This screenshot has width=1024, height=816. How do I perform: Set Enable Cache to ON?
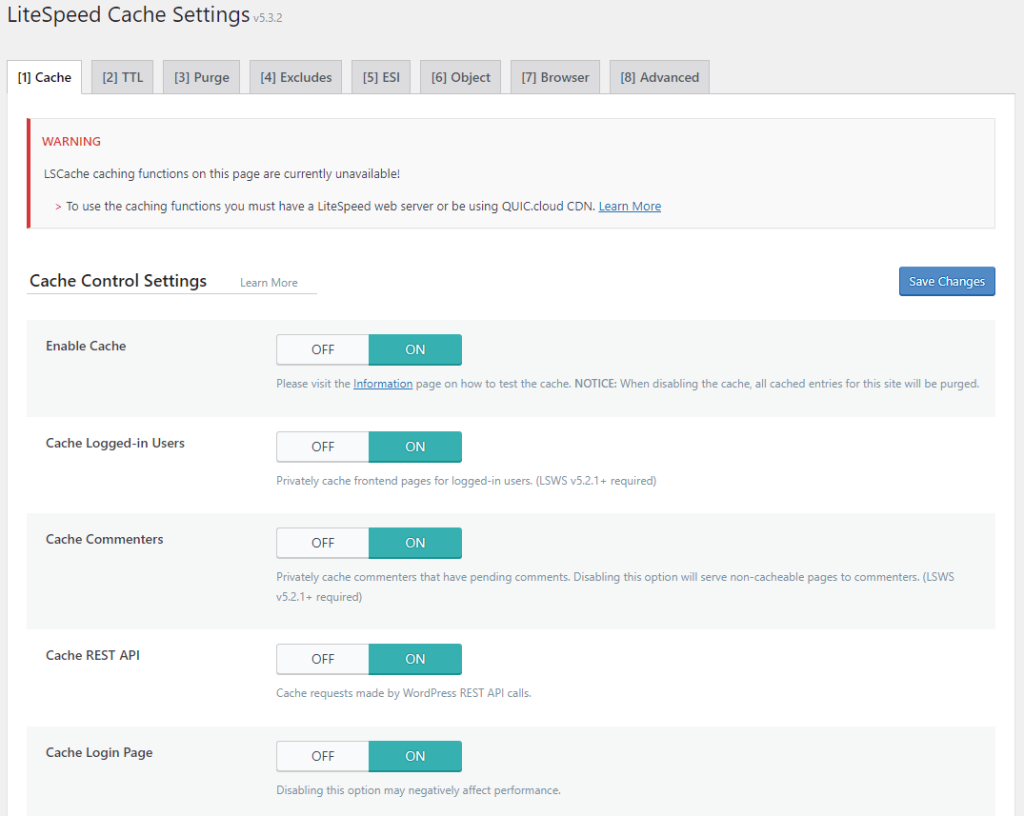(x=415, y=350)
